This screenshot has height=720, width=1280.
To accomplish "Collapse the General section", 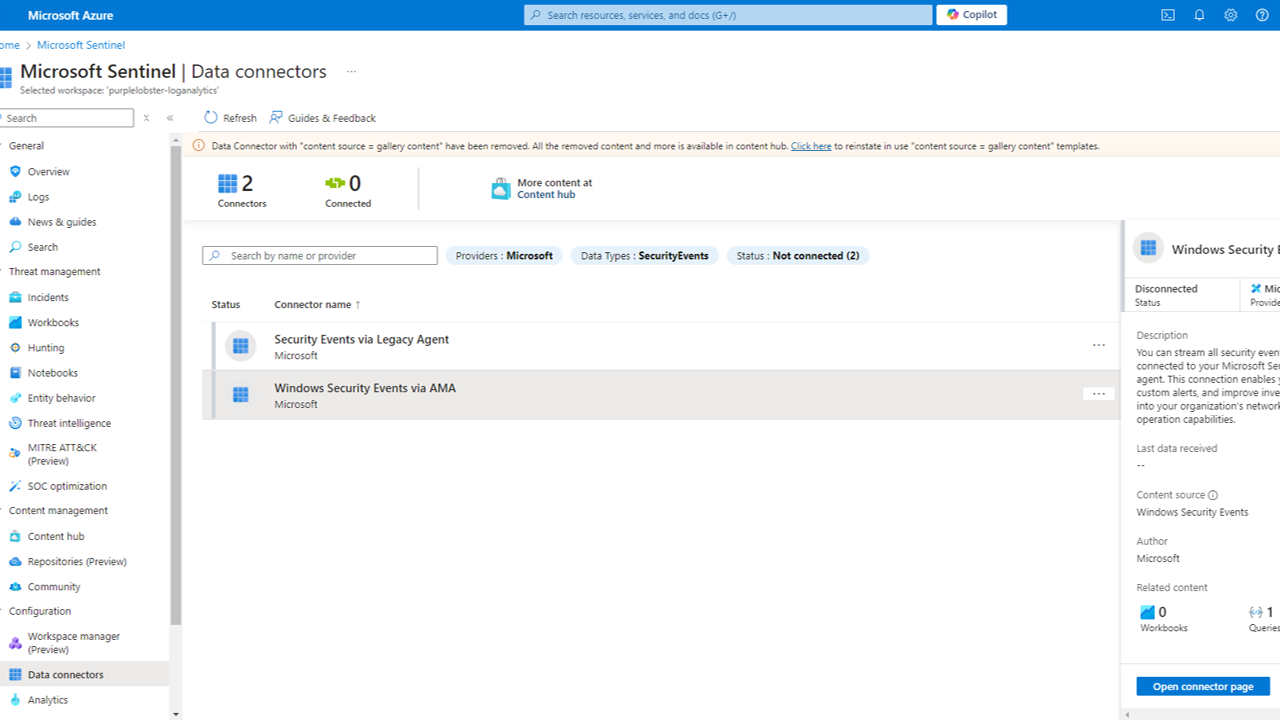I will (x=26, y=146).
